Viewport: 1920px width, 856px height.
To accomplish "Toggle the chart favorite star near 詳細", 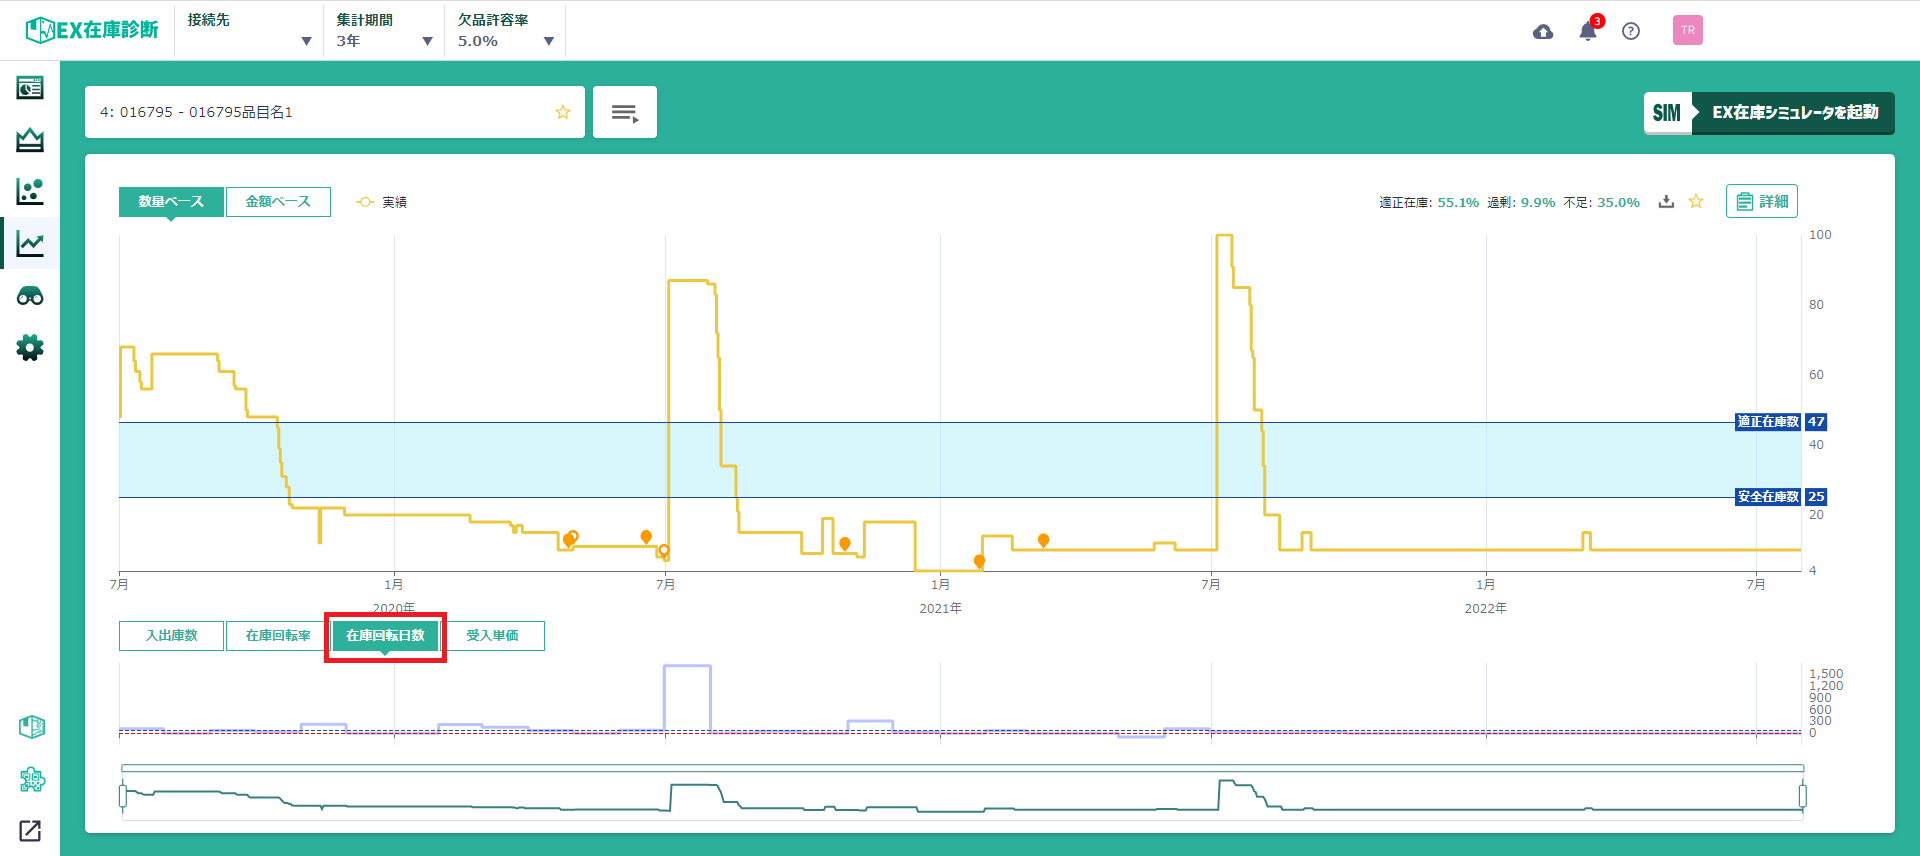I will 1696,202.
